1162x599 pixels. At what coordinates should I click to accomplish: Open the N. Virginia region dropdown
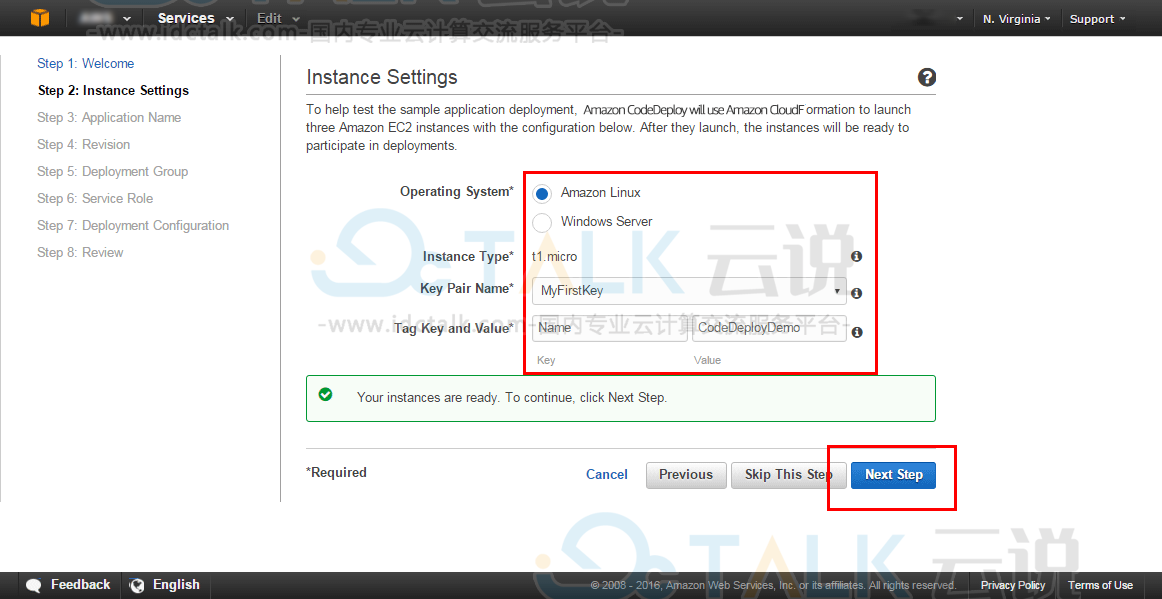(x=1017, y=19)
